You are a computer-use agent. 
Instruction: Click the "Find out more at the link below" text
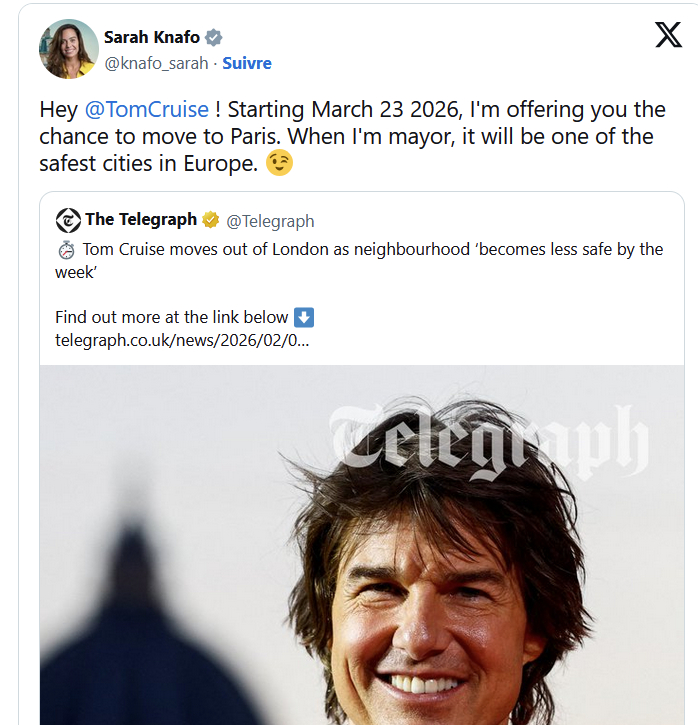click(171, 317)
